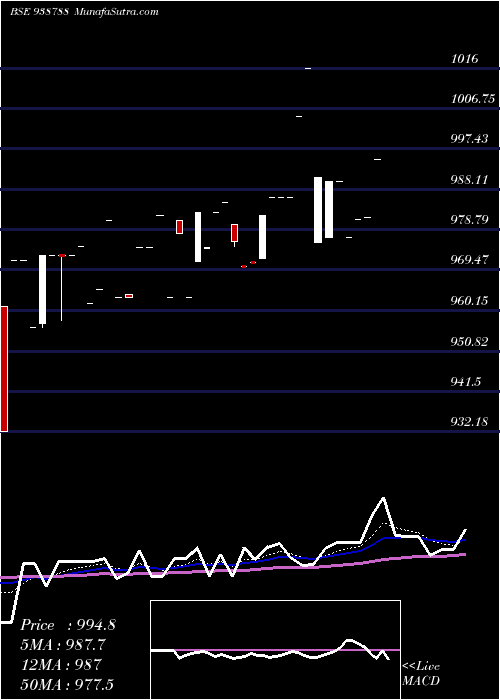Click the 950.82 price level label
This screenshot has width=500, height=700.
click(x=469, y=342)
